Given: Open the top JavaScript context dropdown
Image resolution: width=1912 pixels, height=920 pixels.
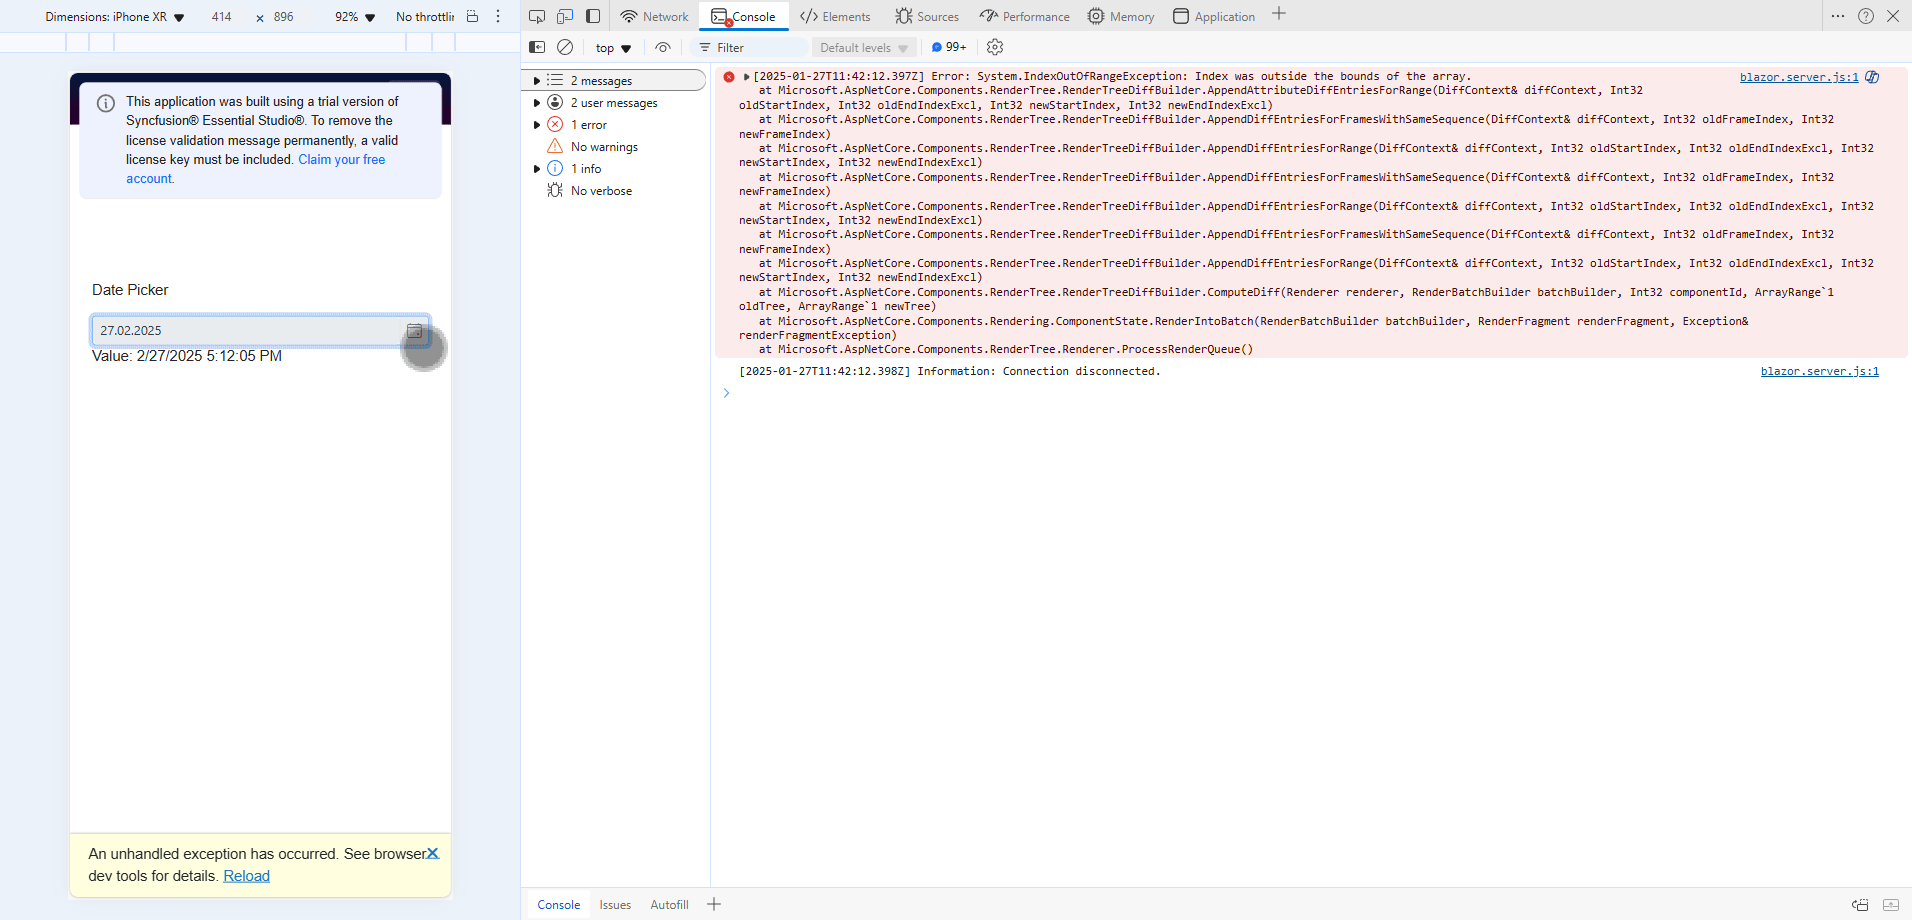Looking at the screenshot, I should (613, 48).
